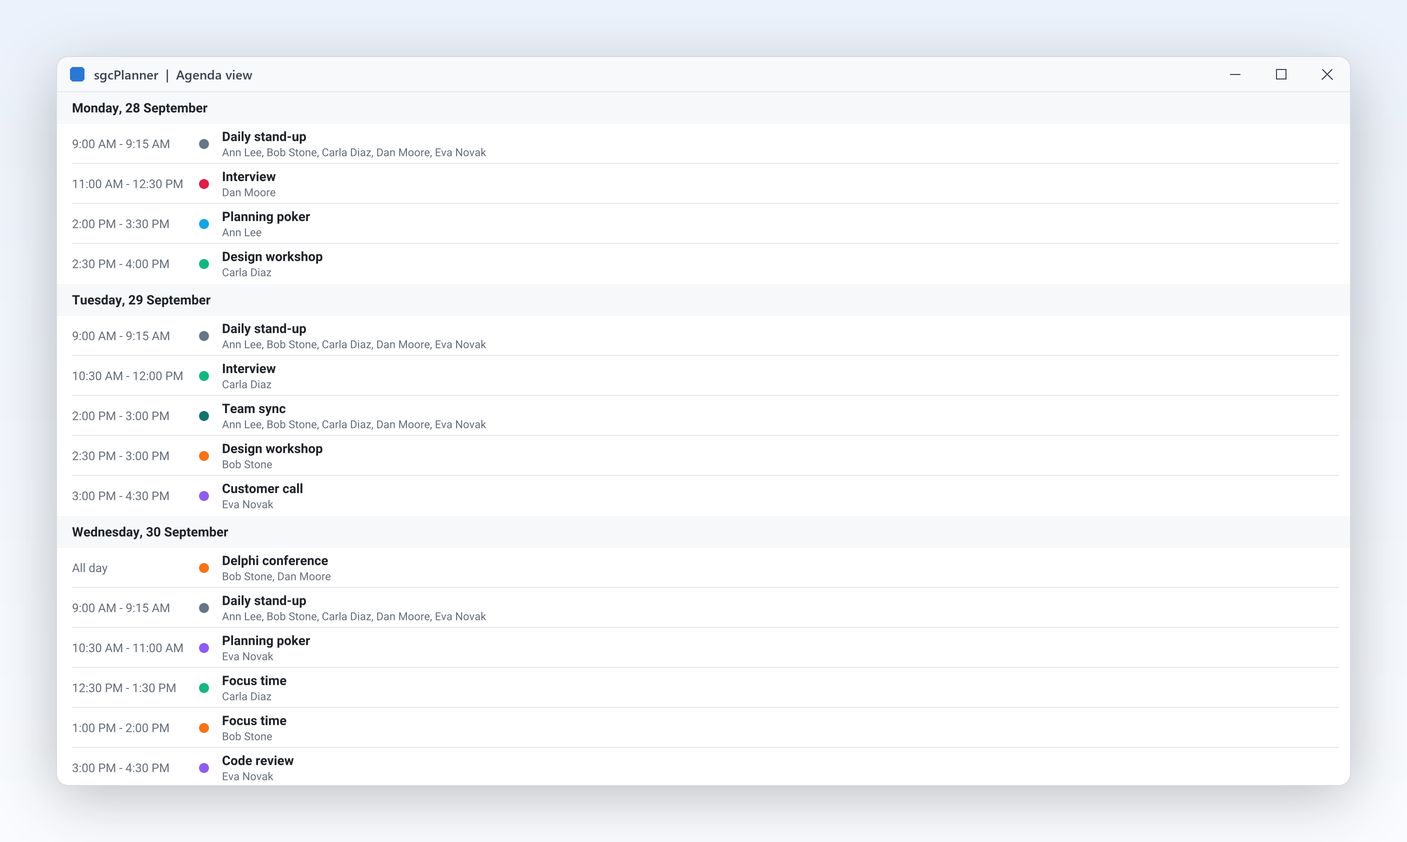
Task: Open Design workshop event with Carla Diaz
Action: tap(272, 257)
